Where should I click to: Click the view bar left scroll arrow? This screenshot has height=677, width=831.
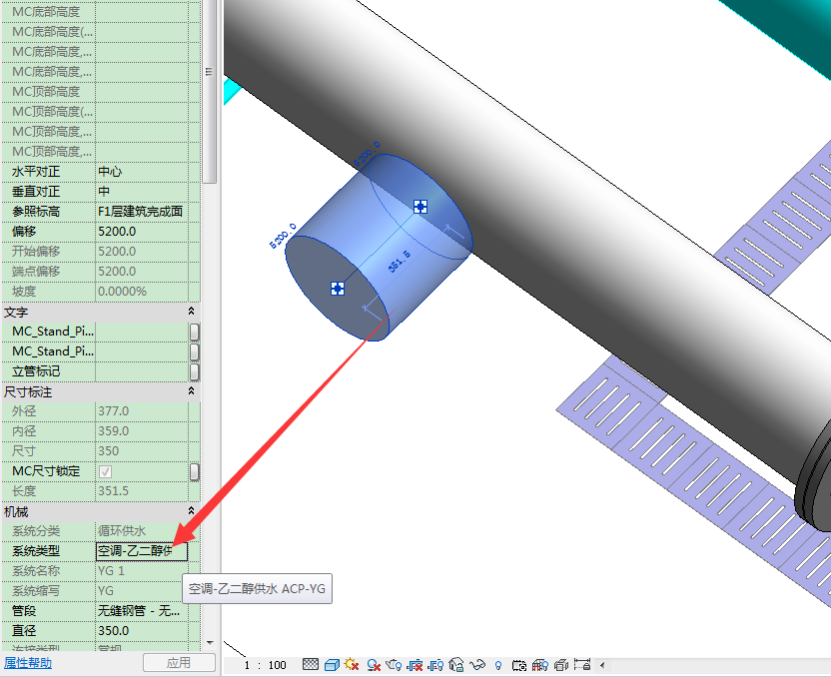602,665
